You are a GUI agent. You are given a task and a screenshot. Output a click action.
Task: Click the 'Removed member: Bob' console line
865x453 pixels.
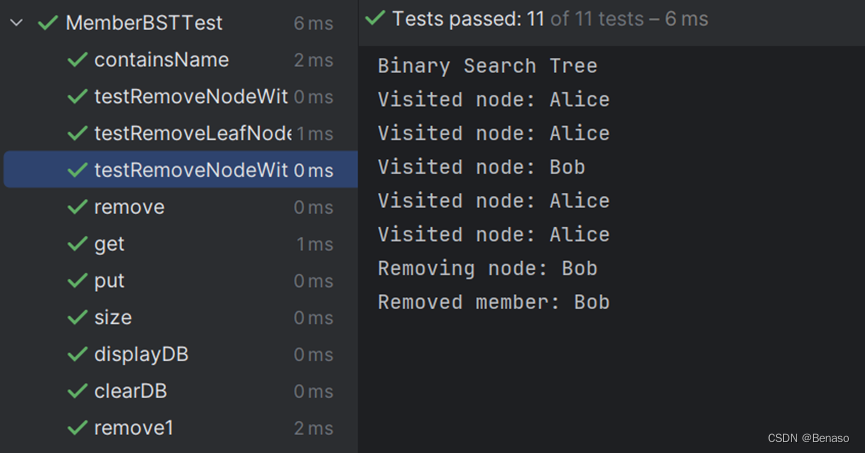[494, 302]
